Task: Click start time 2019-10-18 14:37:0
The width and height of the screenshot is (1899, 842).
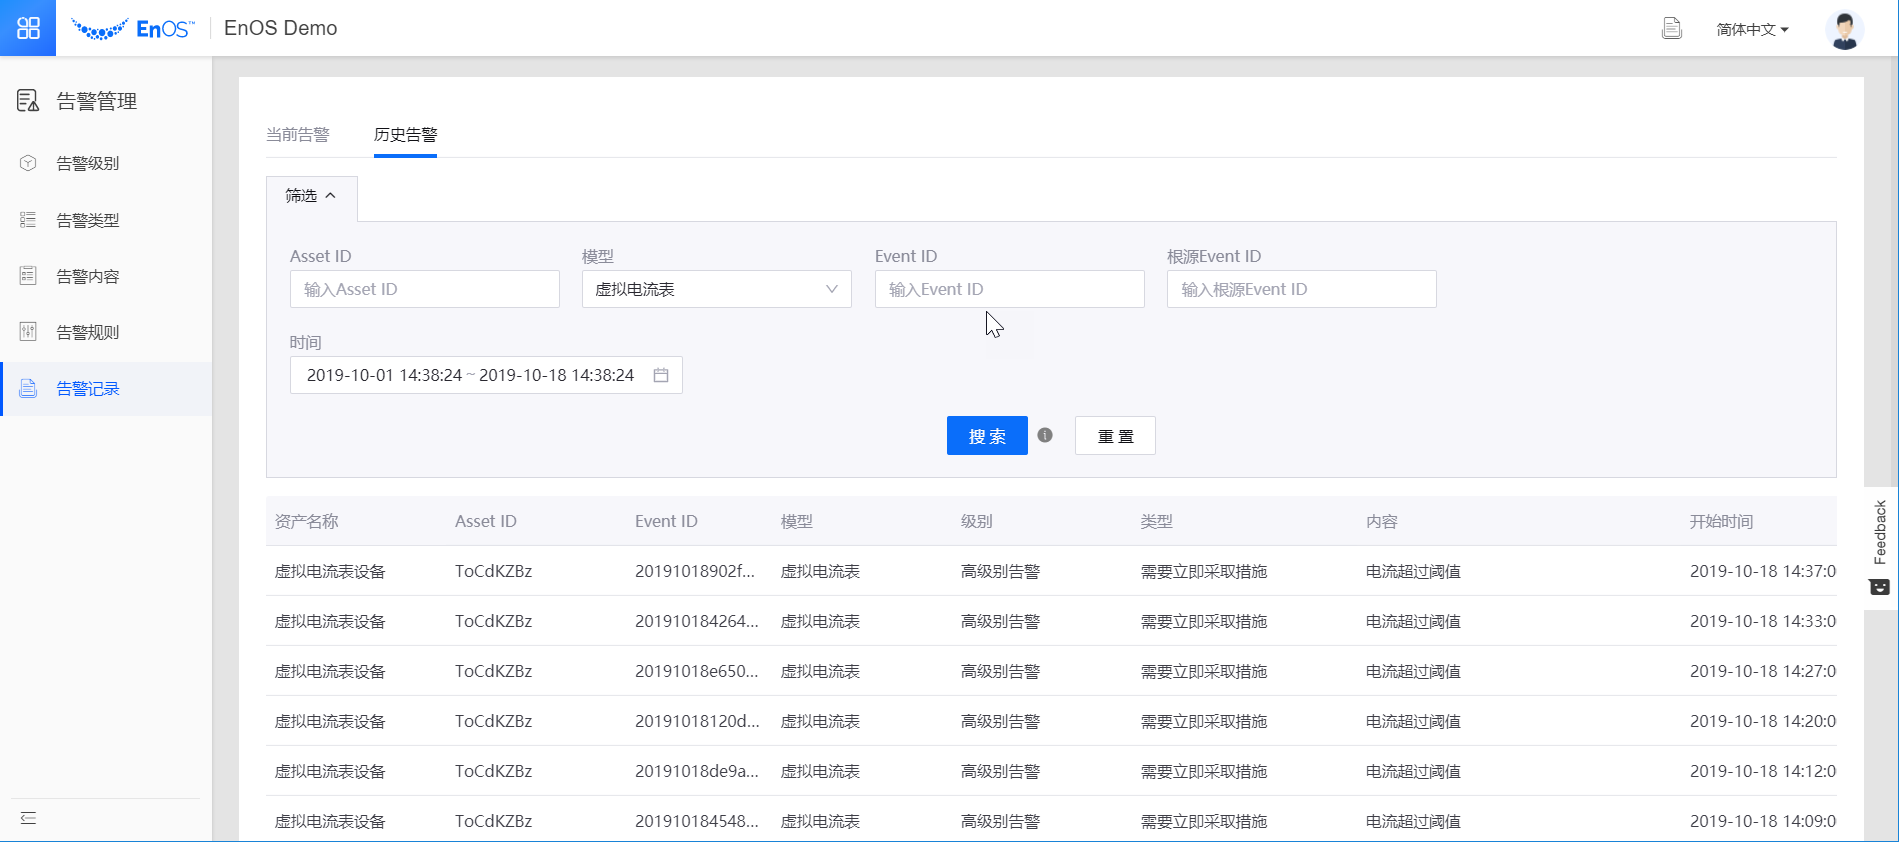Action: click(1763, 571)
